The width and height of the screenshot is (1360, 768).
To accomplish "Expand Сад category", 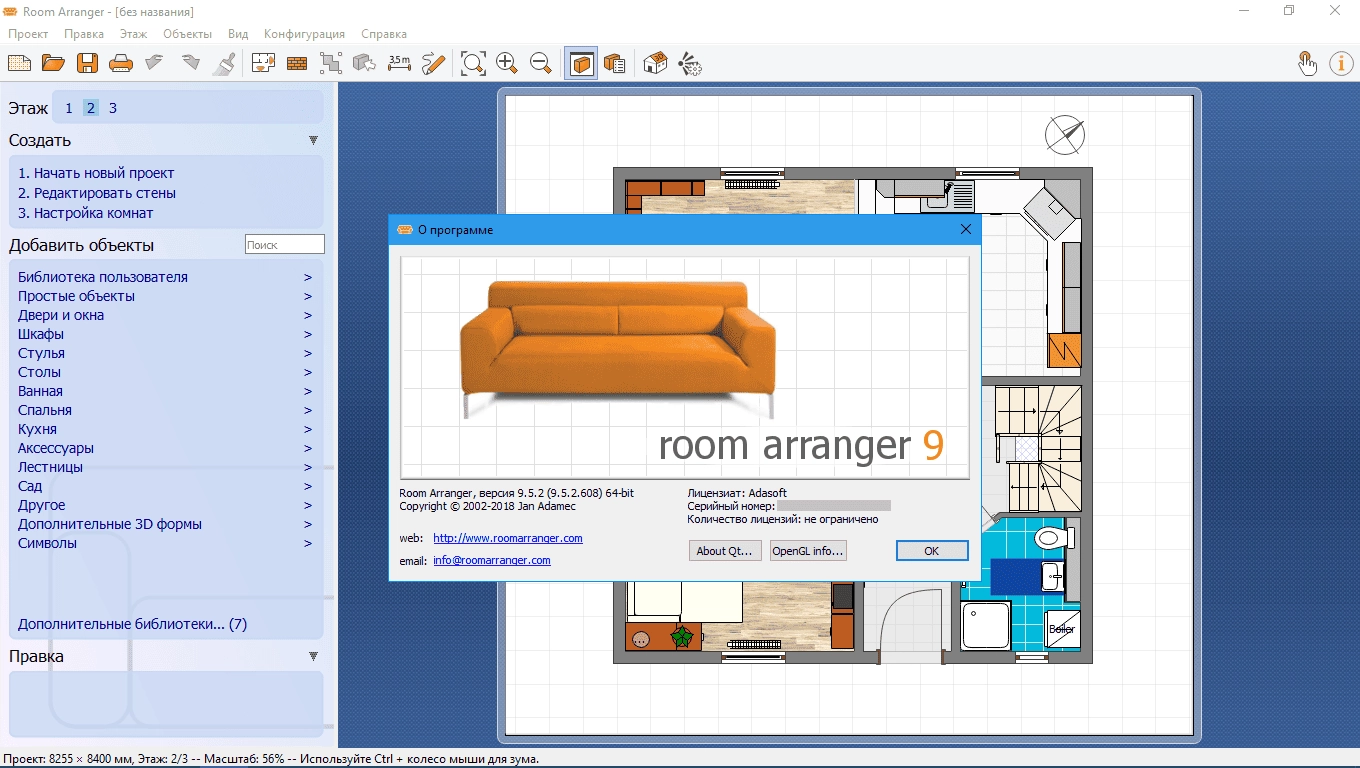I will coord(165,486).
